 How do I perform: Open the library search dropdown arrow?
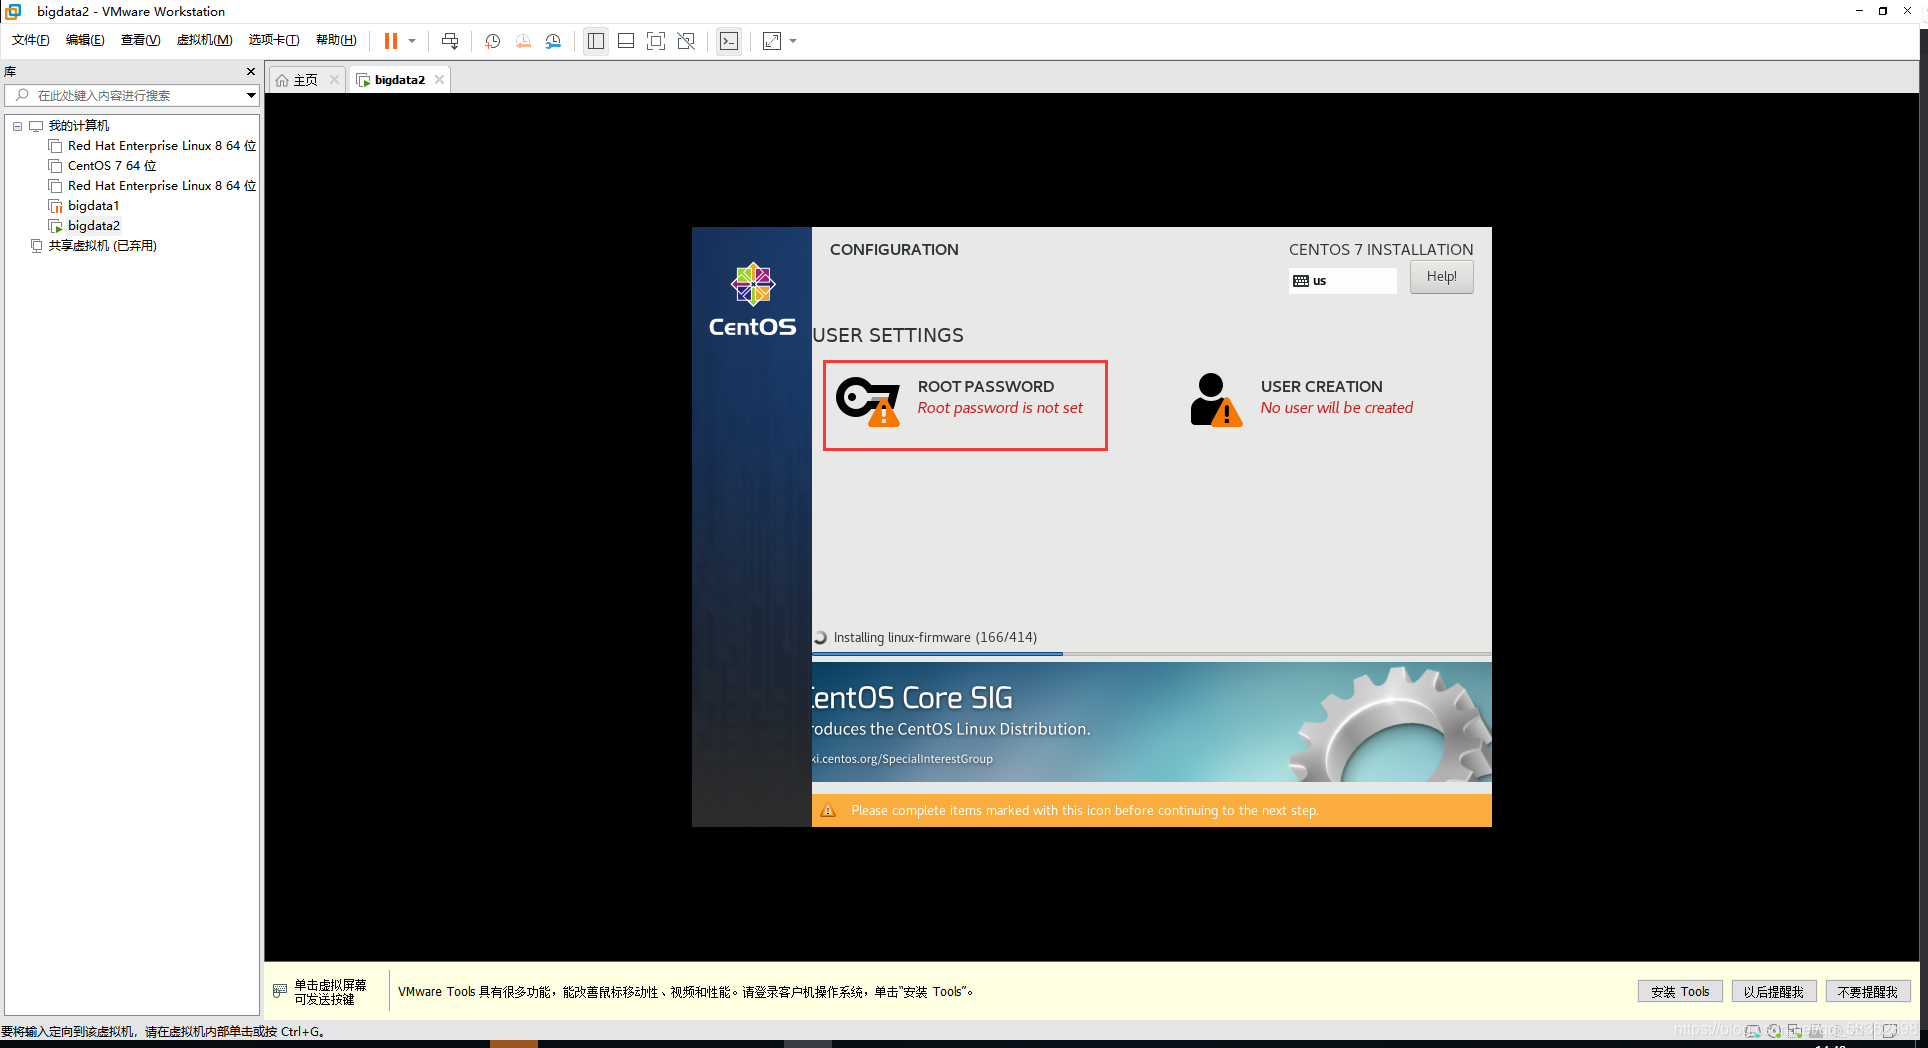tap(251, 95)
